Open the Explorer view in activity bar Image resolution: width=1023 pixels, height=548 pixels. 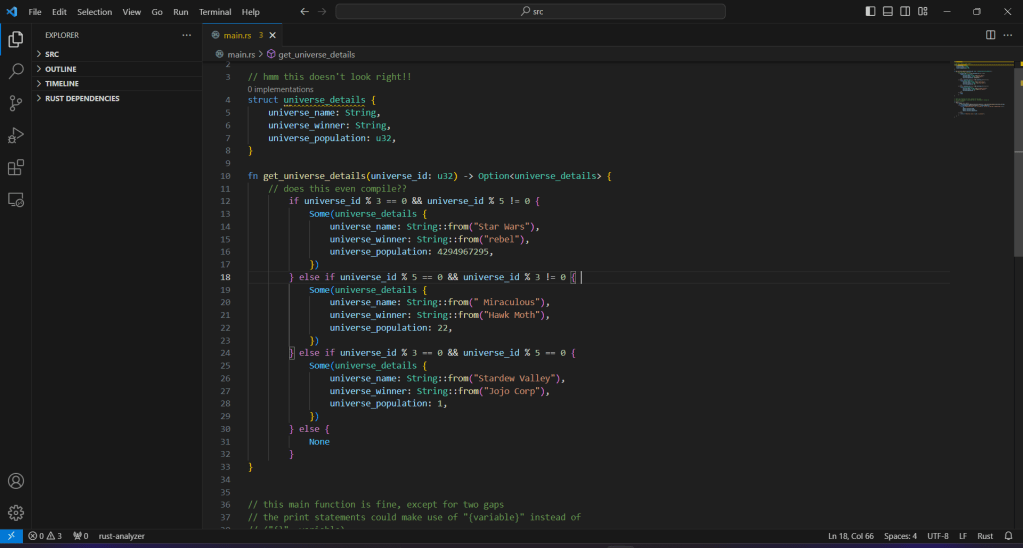[x=16, y=40]
